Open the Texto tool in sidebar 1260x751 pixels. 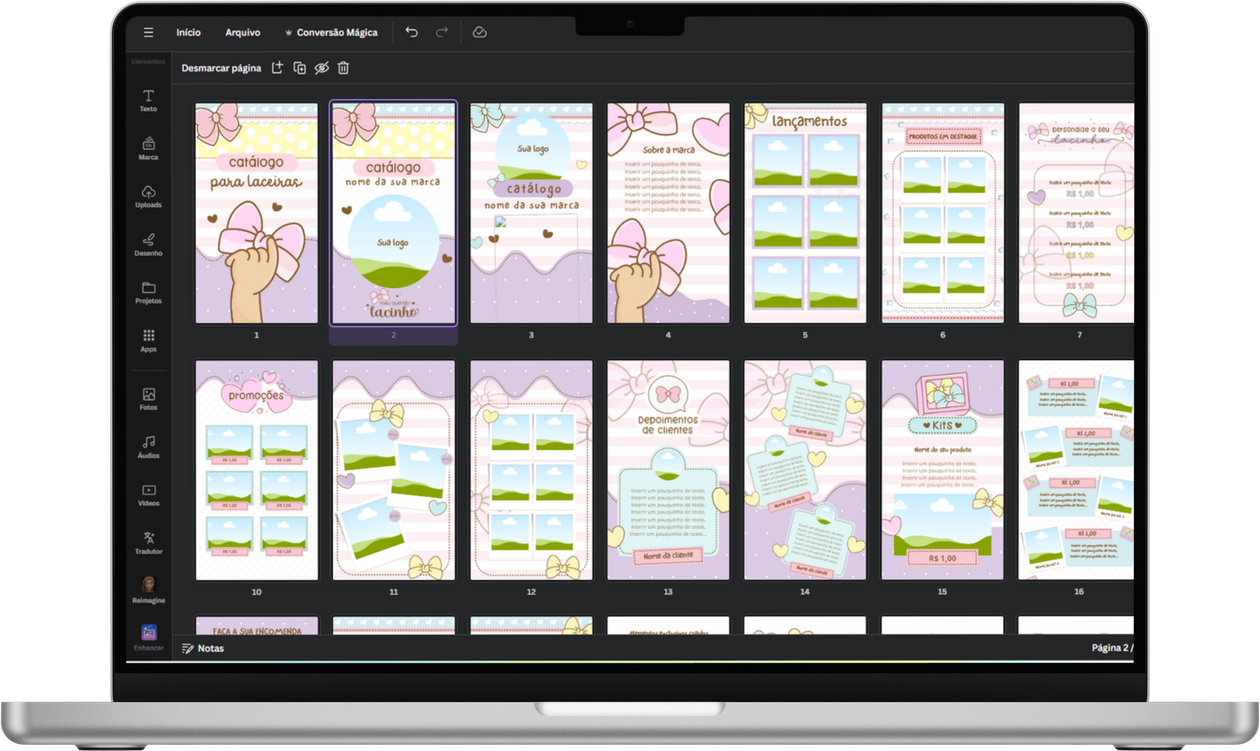[x=148, y=99]
